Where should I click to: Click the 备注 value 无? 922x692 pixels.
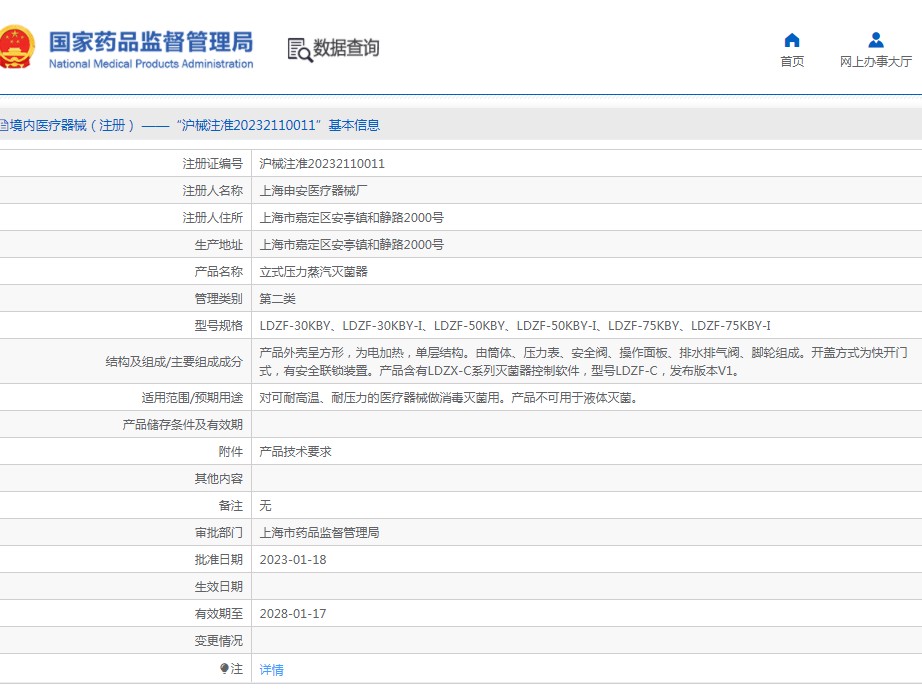(x=265, y=506)
